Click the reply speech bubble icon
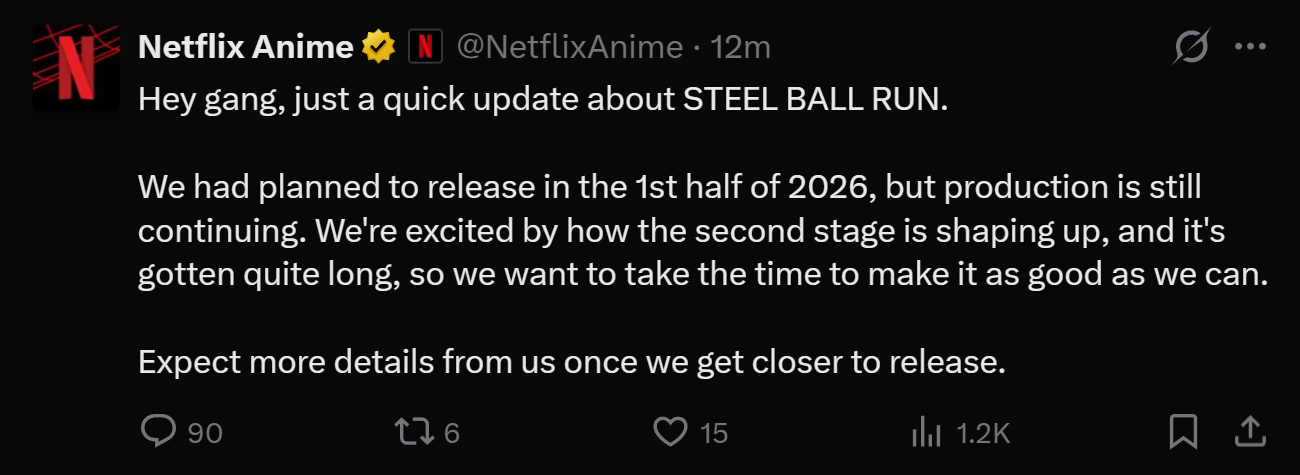Screen dimensions: 1300x475 [x=159, y=432]
